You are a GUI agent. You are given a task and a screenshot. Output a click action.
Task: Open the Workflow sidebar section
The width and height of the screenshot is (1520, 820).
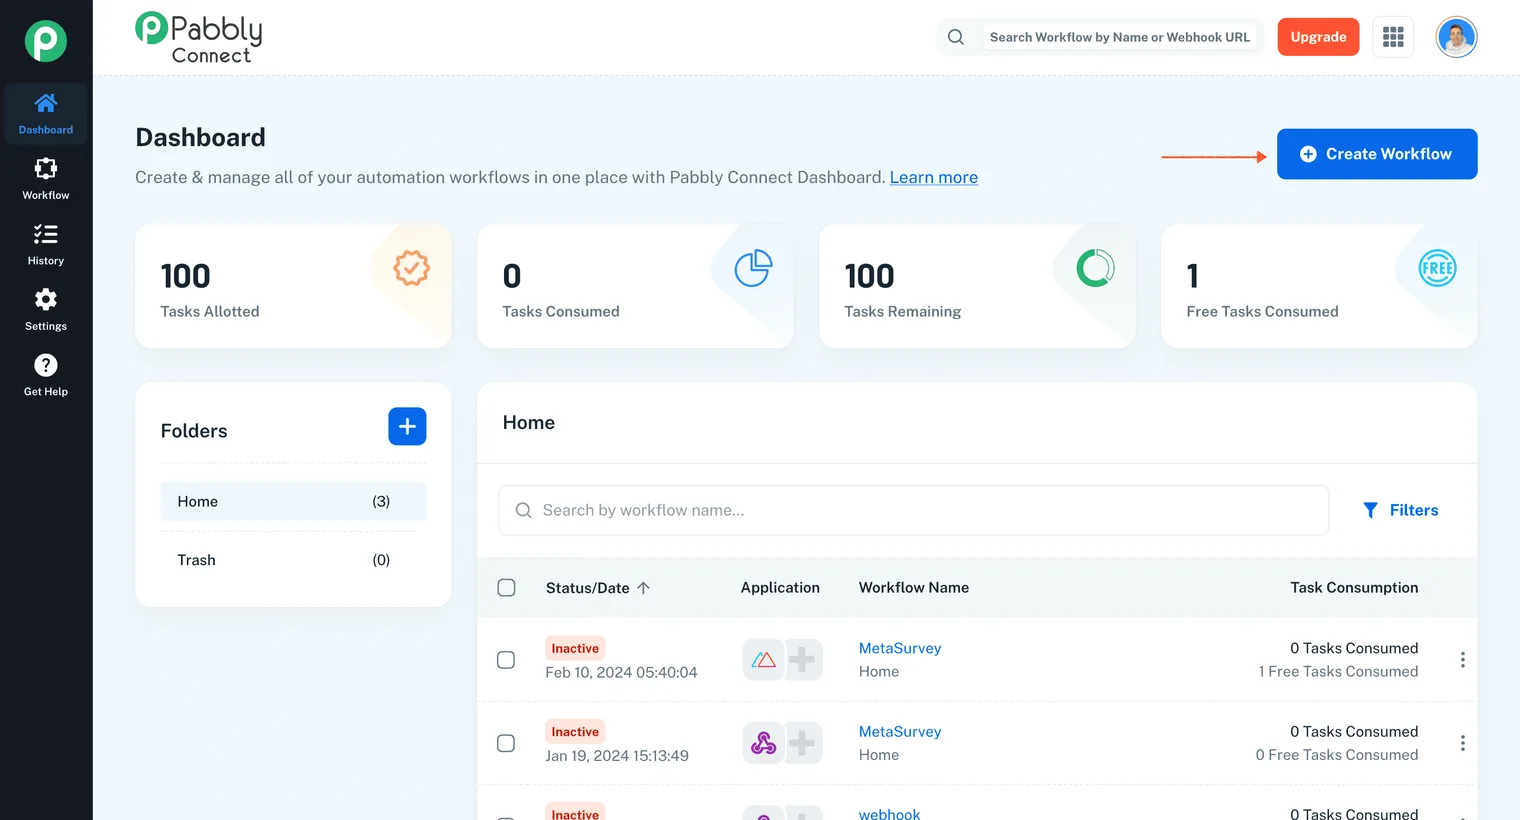coord(46,179)
